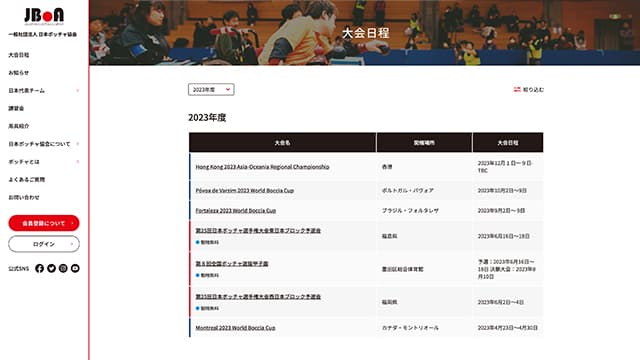The height and width of the screenshot is (360, 640).
Task: Click the 大会日程 table column header
Action: coord(508,143)
